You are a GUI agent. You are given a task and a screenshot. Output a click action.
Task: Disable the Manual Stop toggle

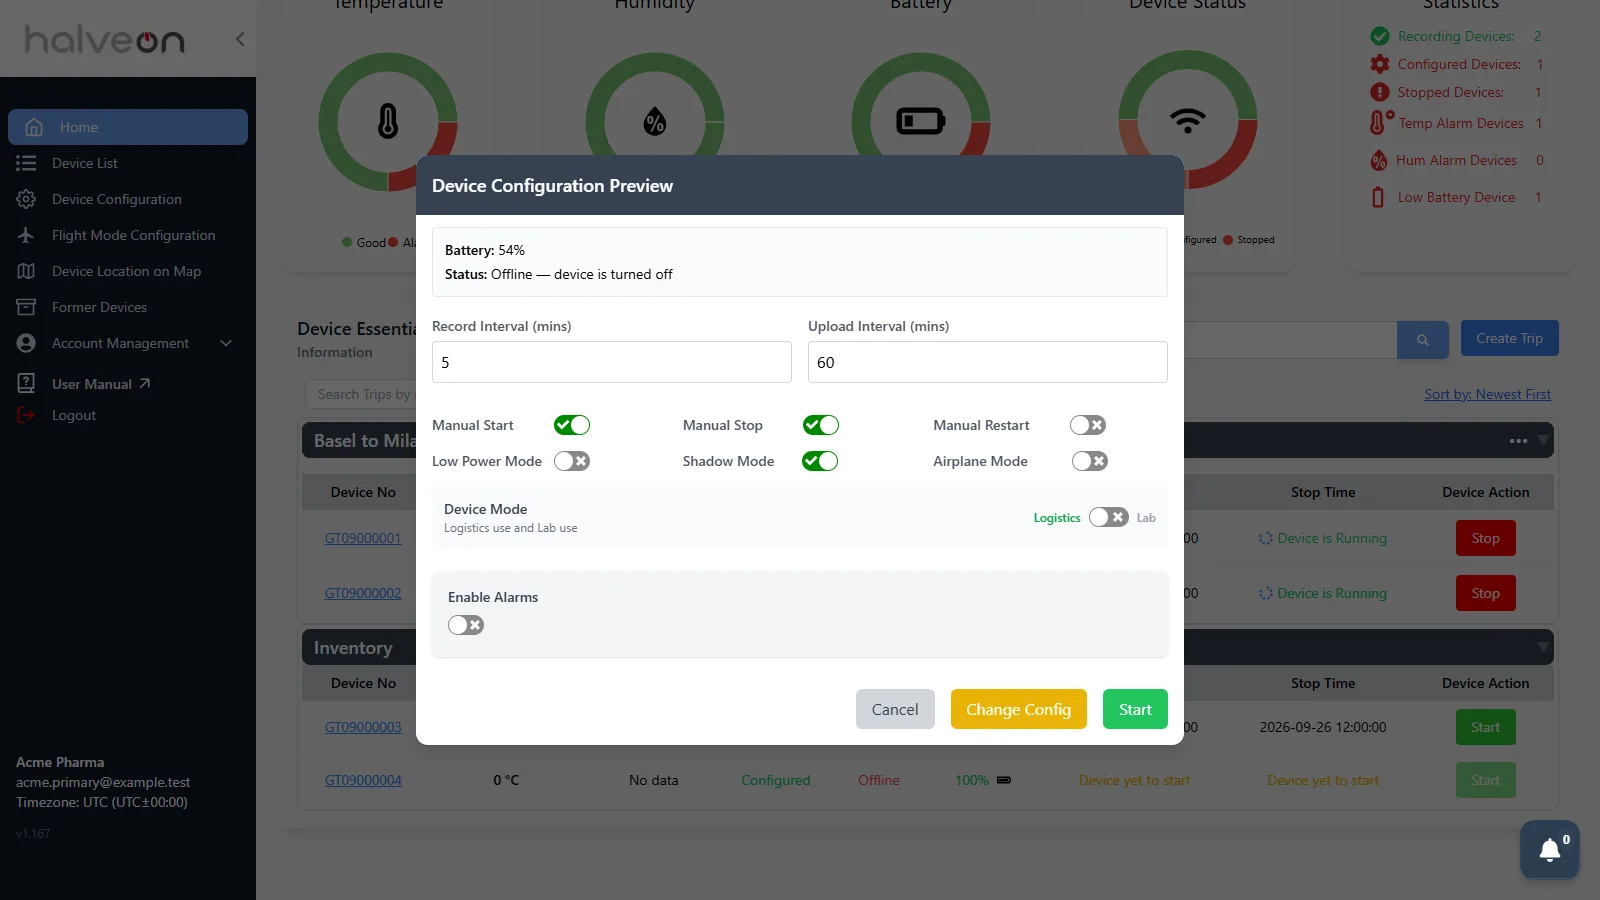point(821,425)
